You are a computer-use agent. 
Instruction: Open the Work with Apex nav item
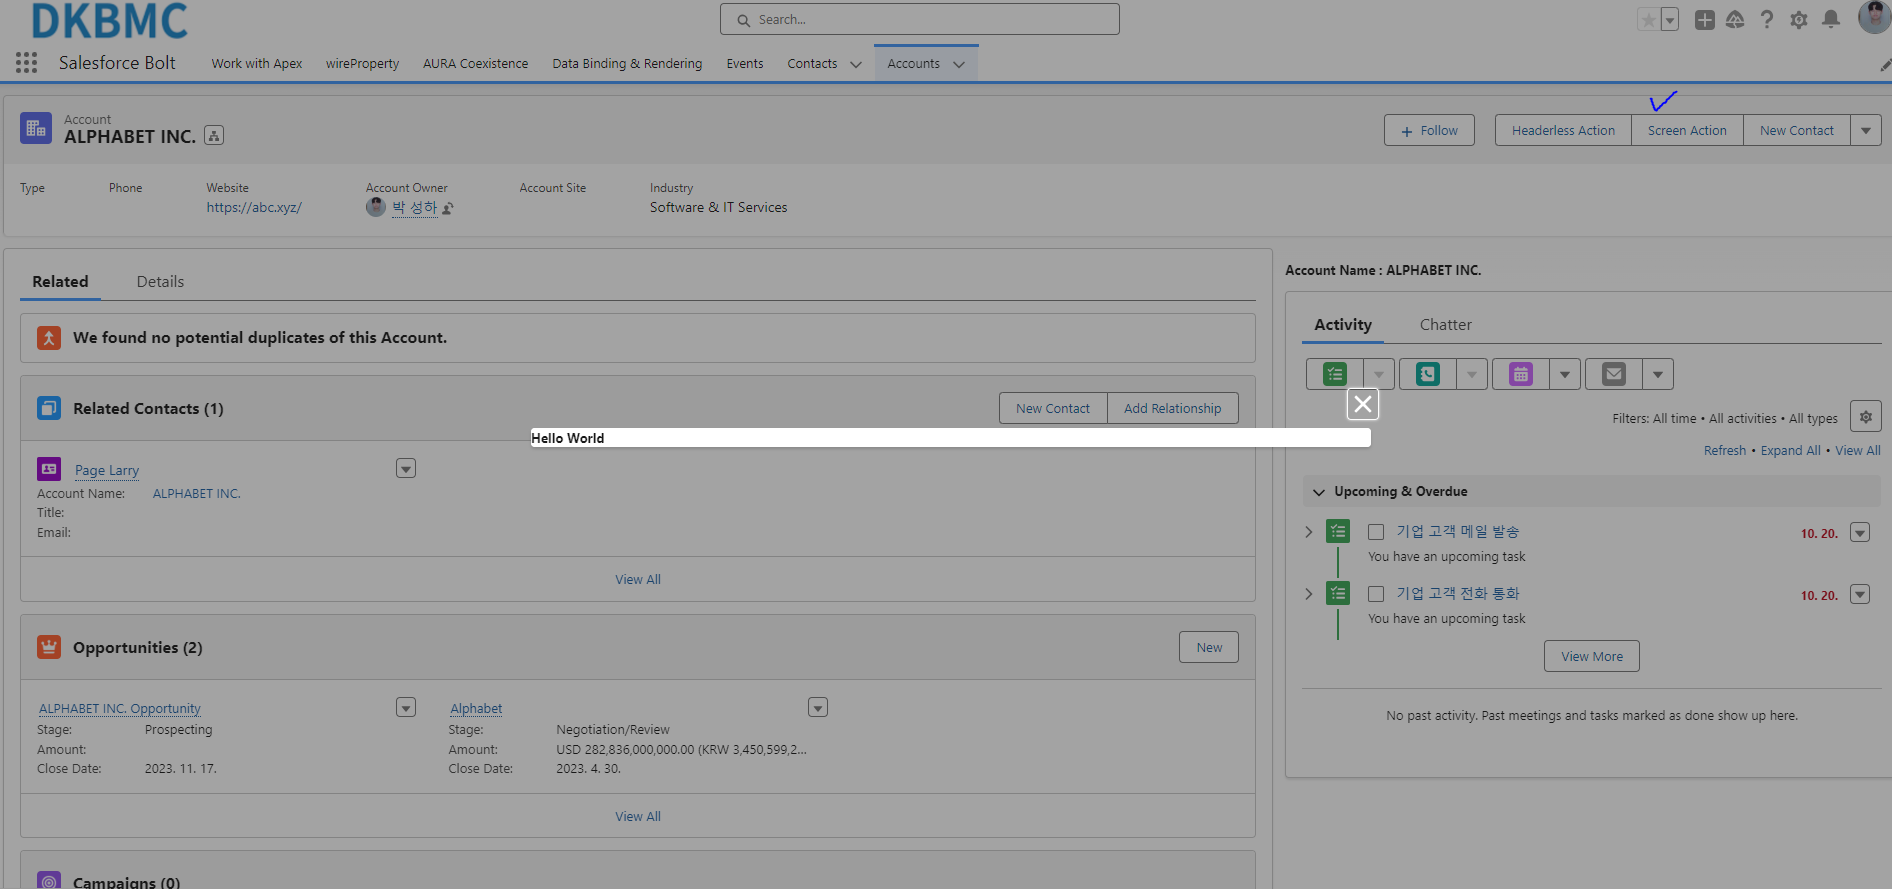coord(257,64)
